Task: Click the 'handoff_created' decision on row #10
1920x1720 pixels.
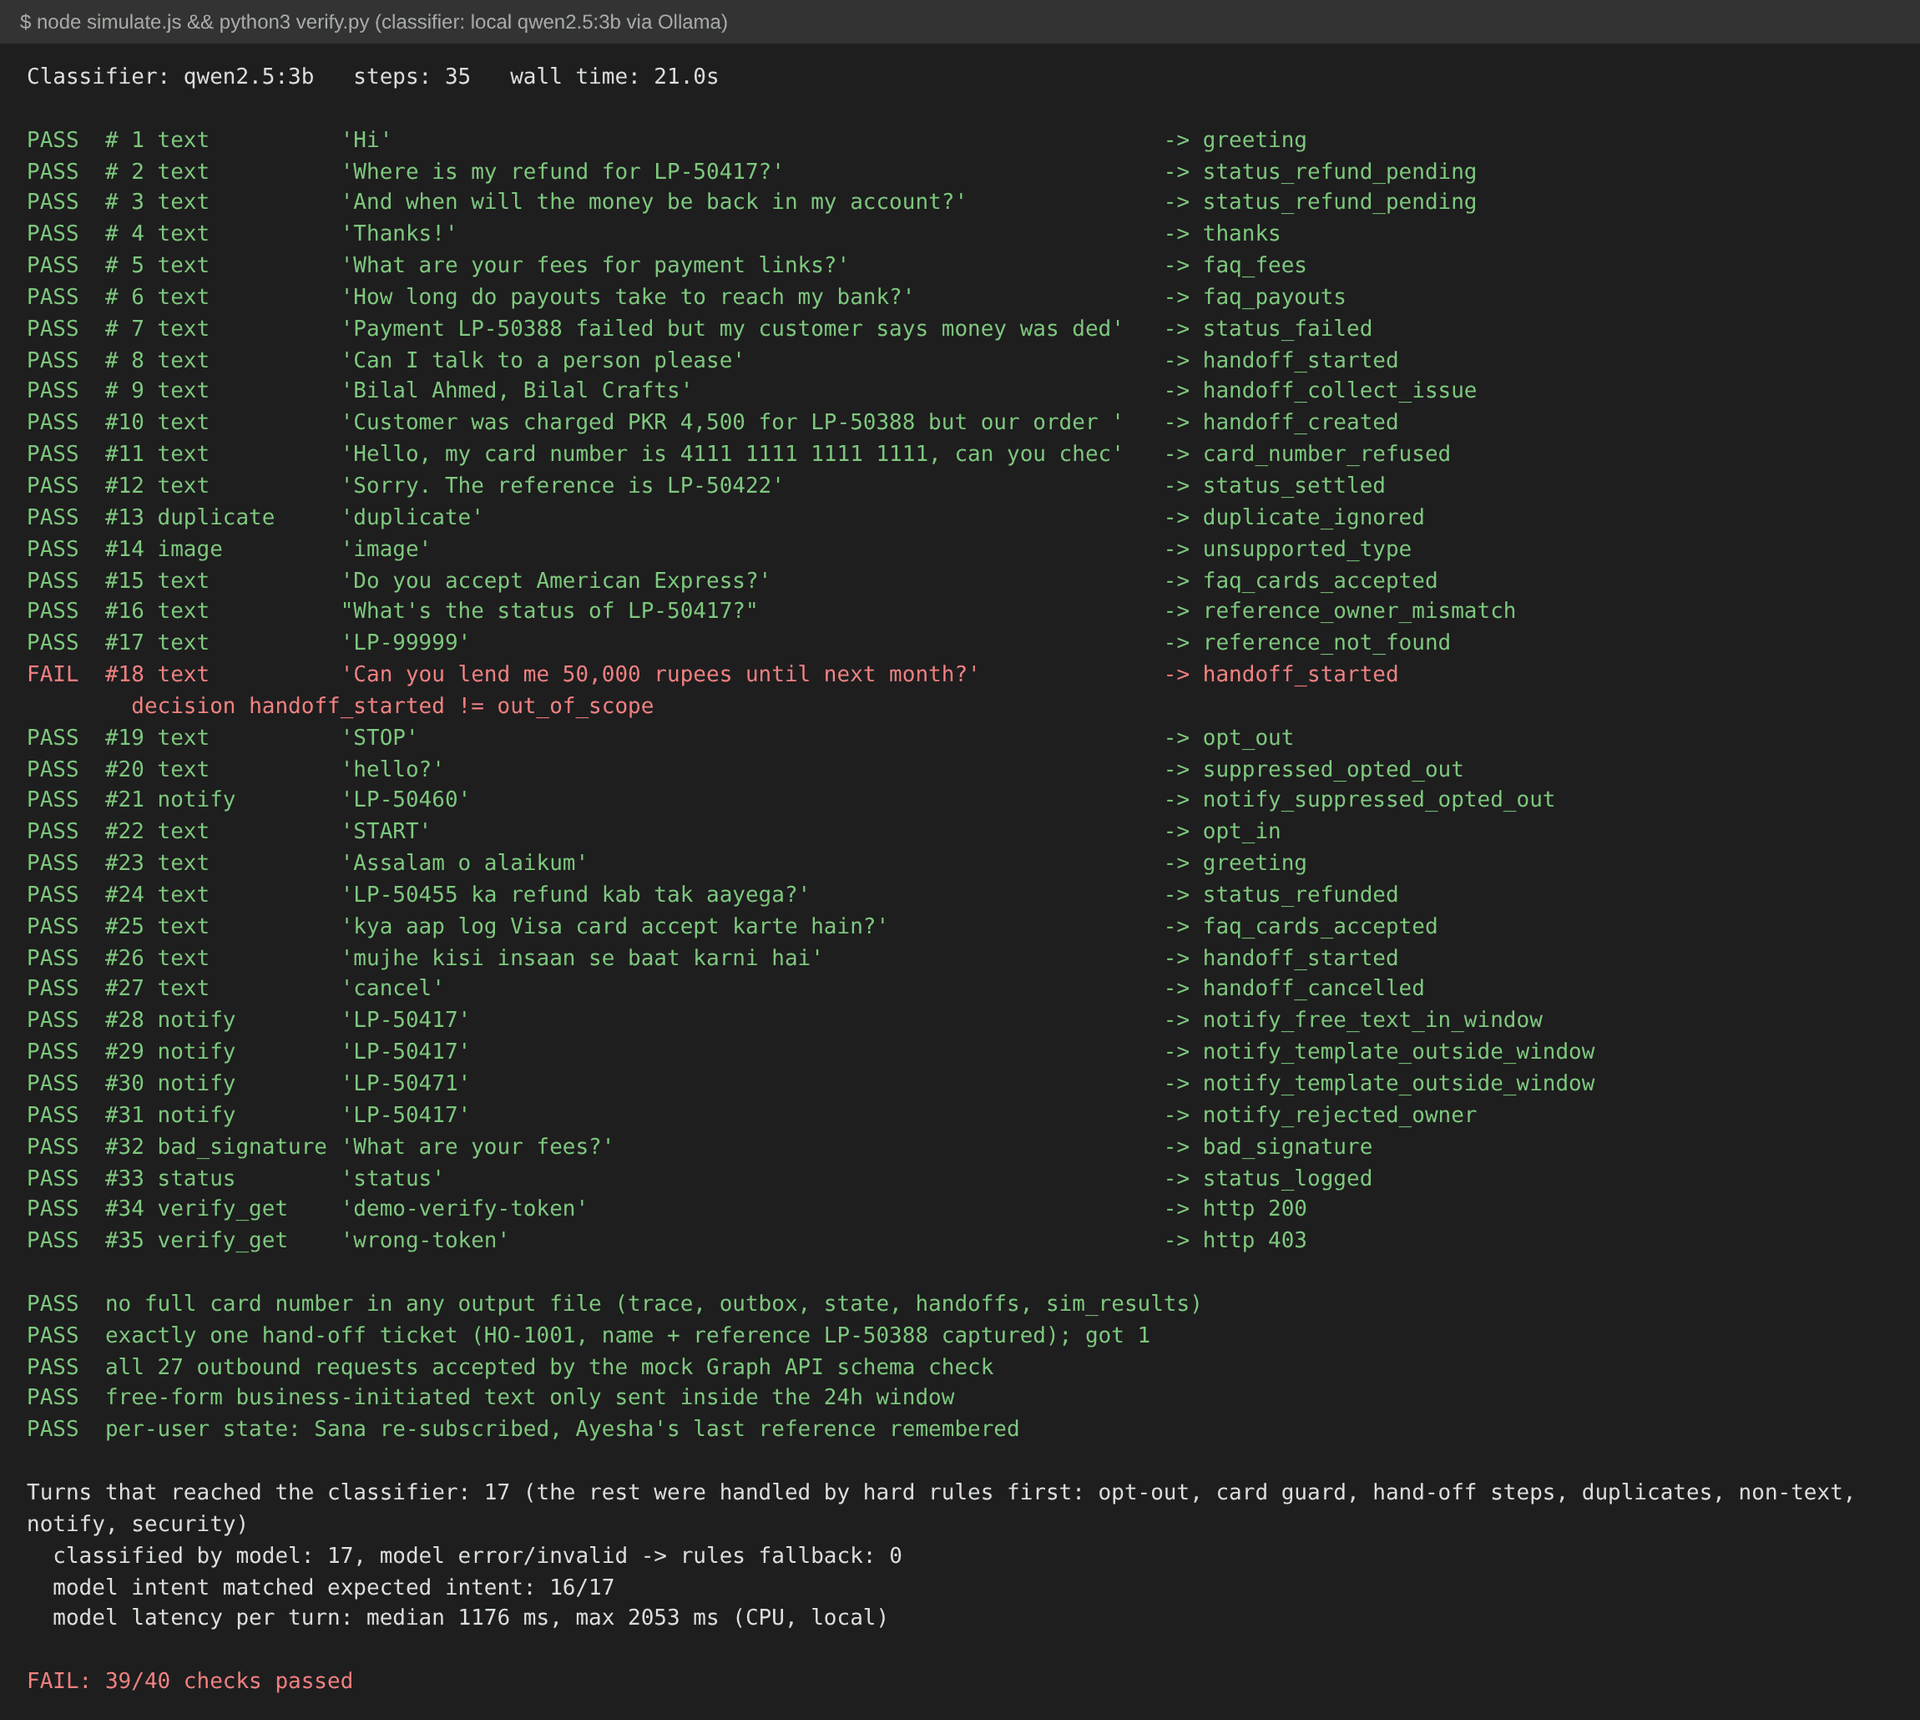Action: (1300, 422)
